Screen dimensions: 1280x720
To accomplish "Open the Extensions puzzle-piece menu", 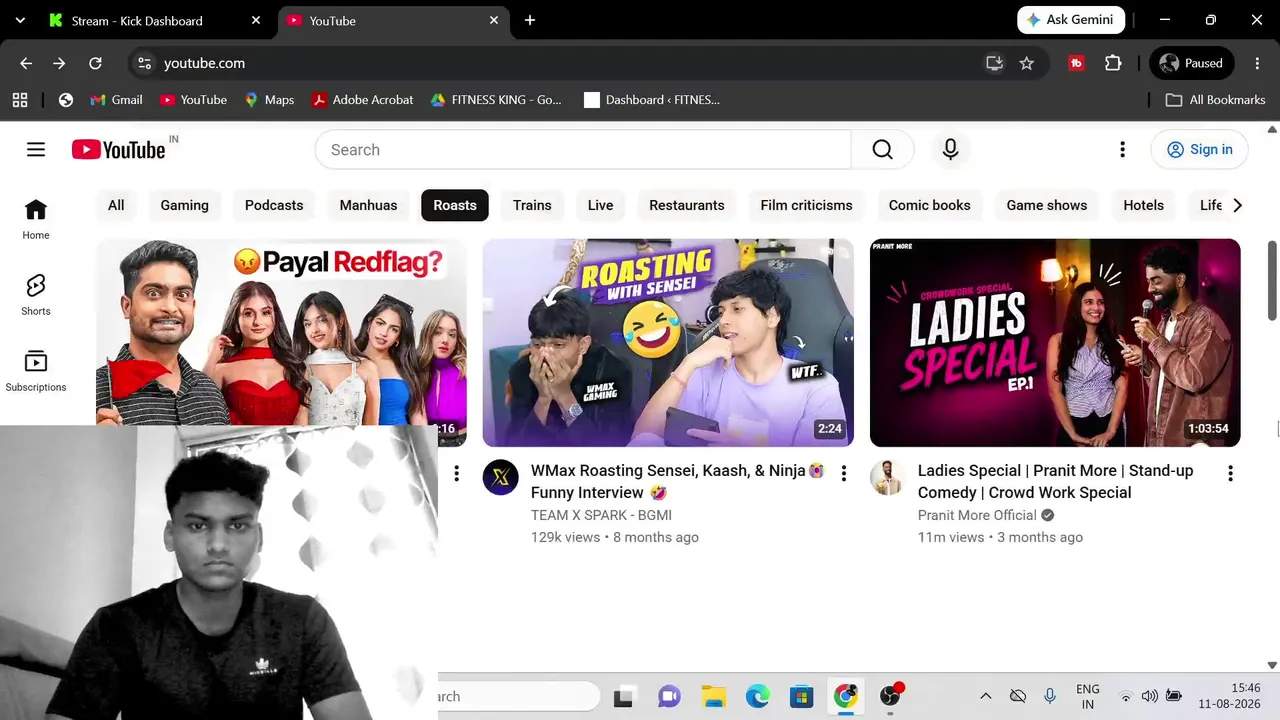I will click(1113, 63).
